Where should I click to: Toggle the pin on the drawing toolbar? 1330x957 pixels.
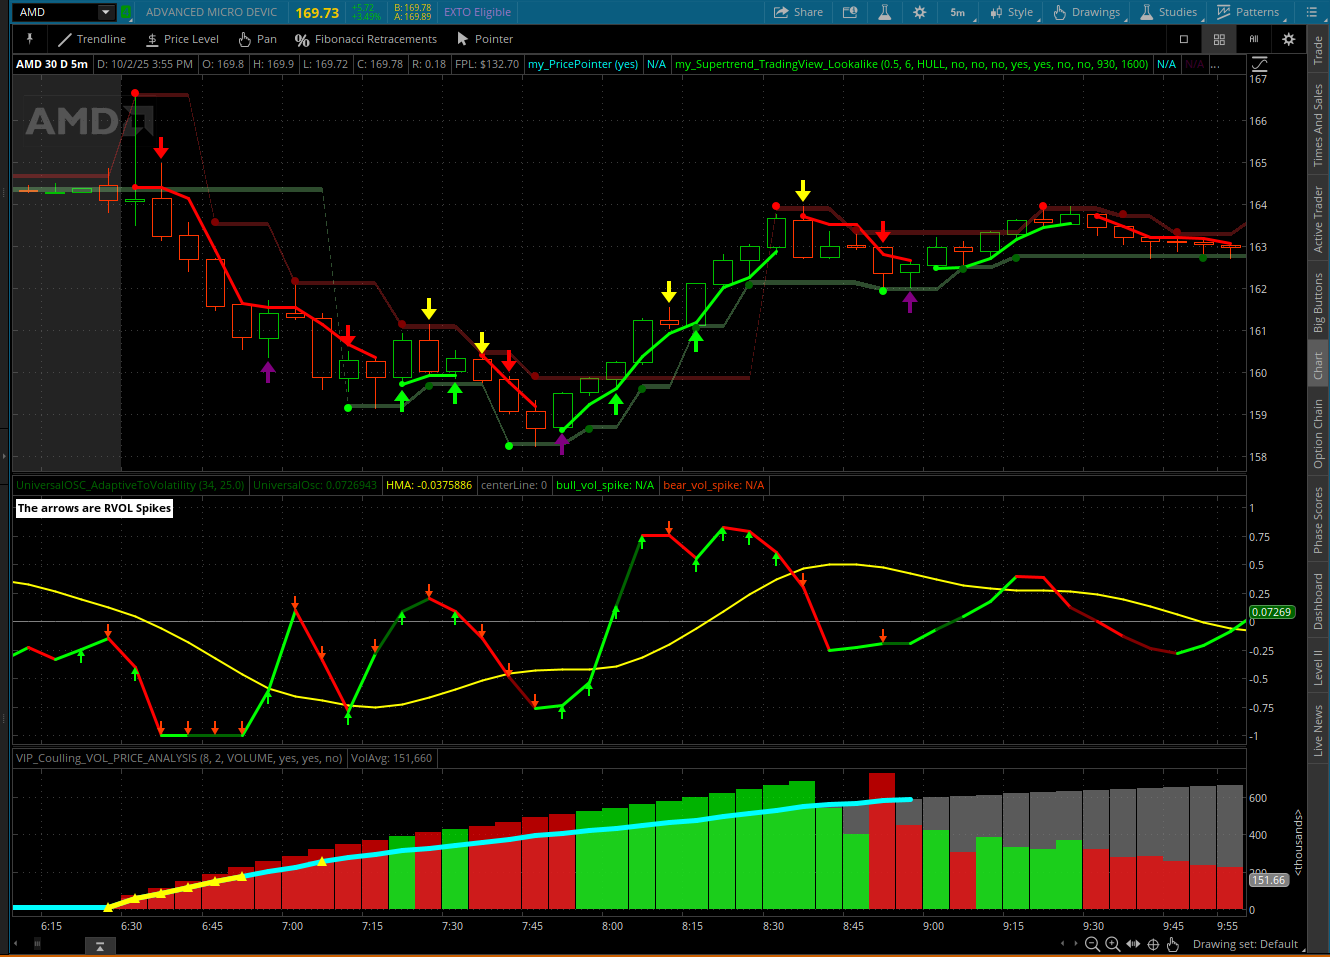coord(30,39)
